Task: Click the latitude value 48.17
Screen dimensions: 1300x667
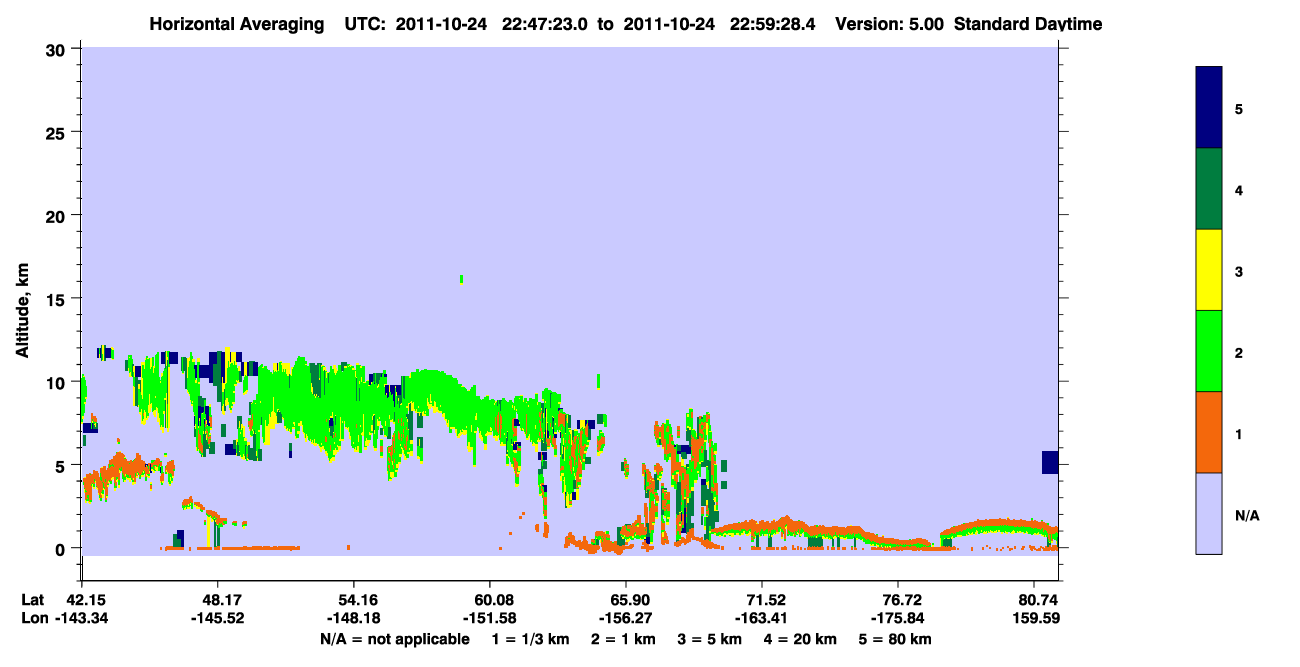Action: pos(218,600)
